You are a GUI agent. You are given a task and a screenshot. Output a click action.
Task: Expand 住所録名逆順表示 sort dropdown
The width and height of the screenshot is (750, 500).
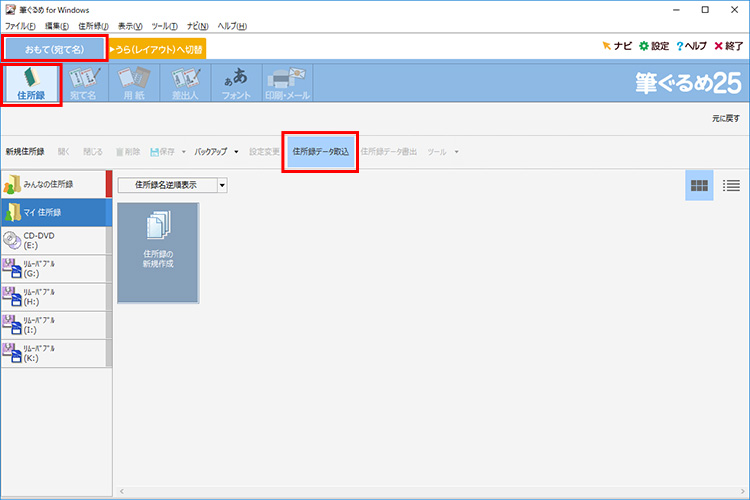(x=222, y=185)
